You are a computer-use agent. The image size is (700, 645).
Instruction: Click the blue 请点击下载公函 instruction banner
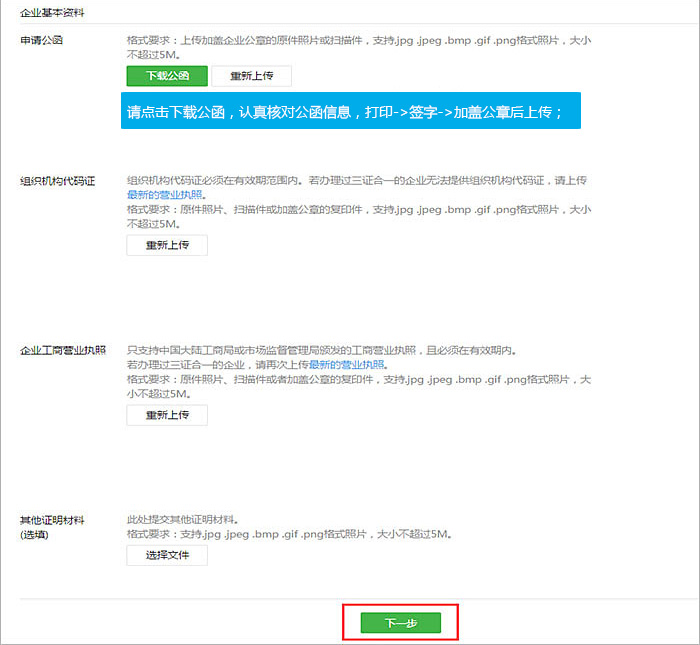click(x=350, y=111)
